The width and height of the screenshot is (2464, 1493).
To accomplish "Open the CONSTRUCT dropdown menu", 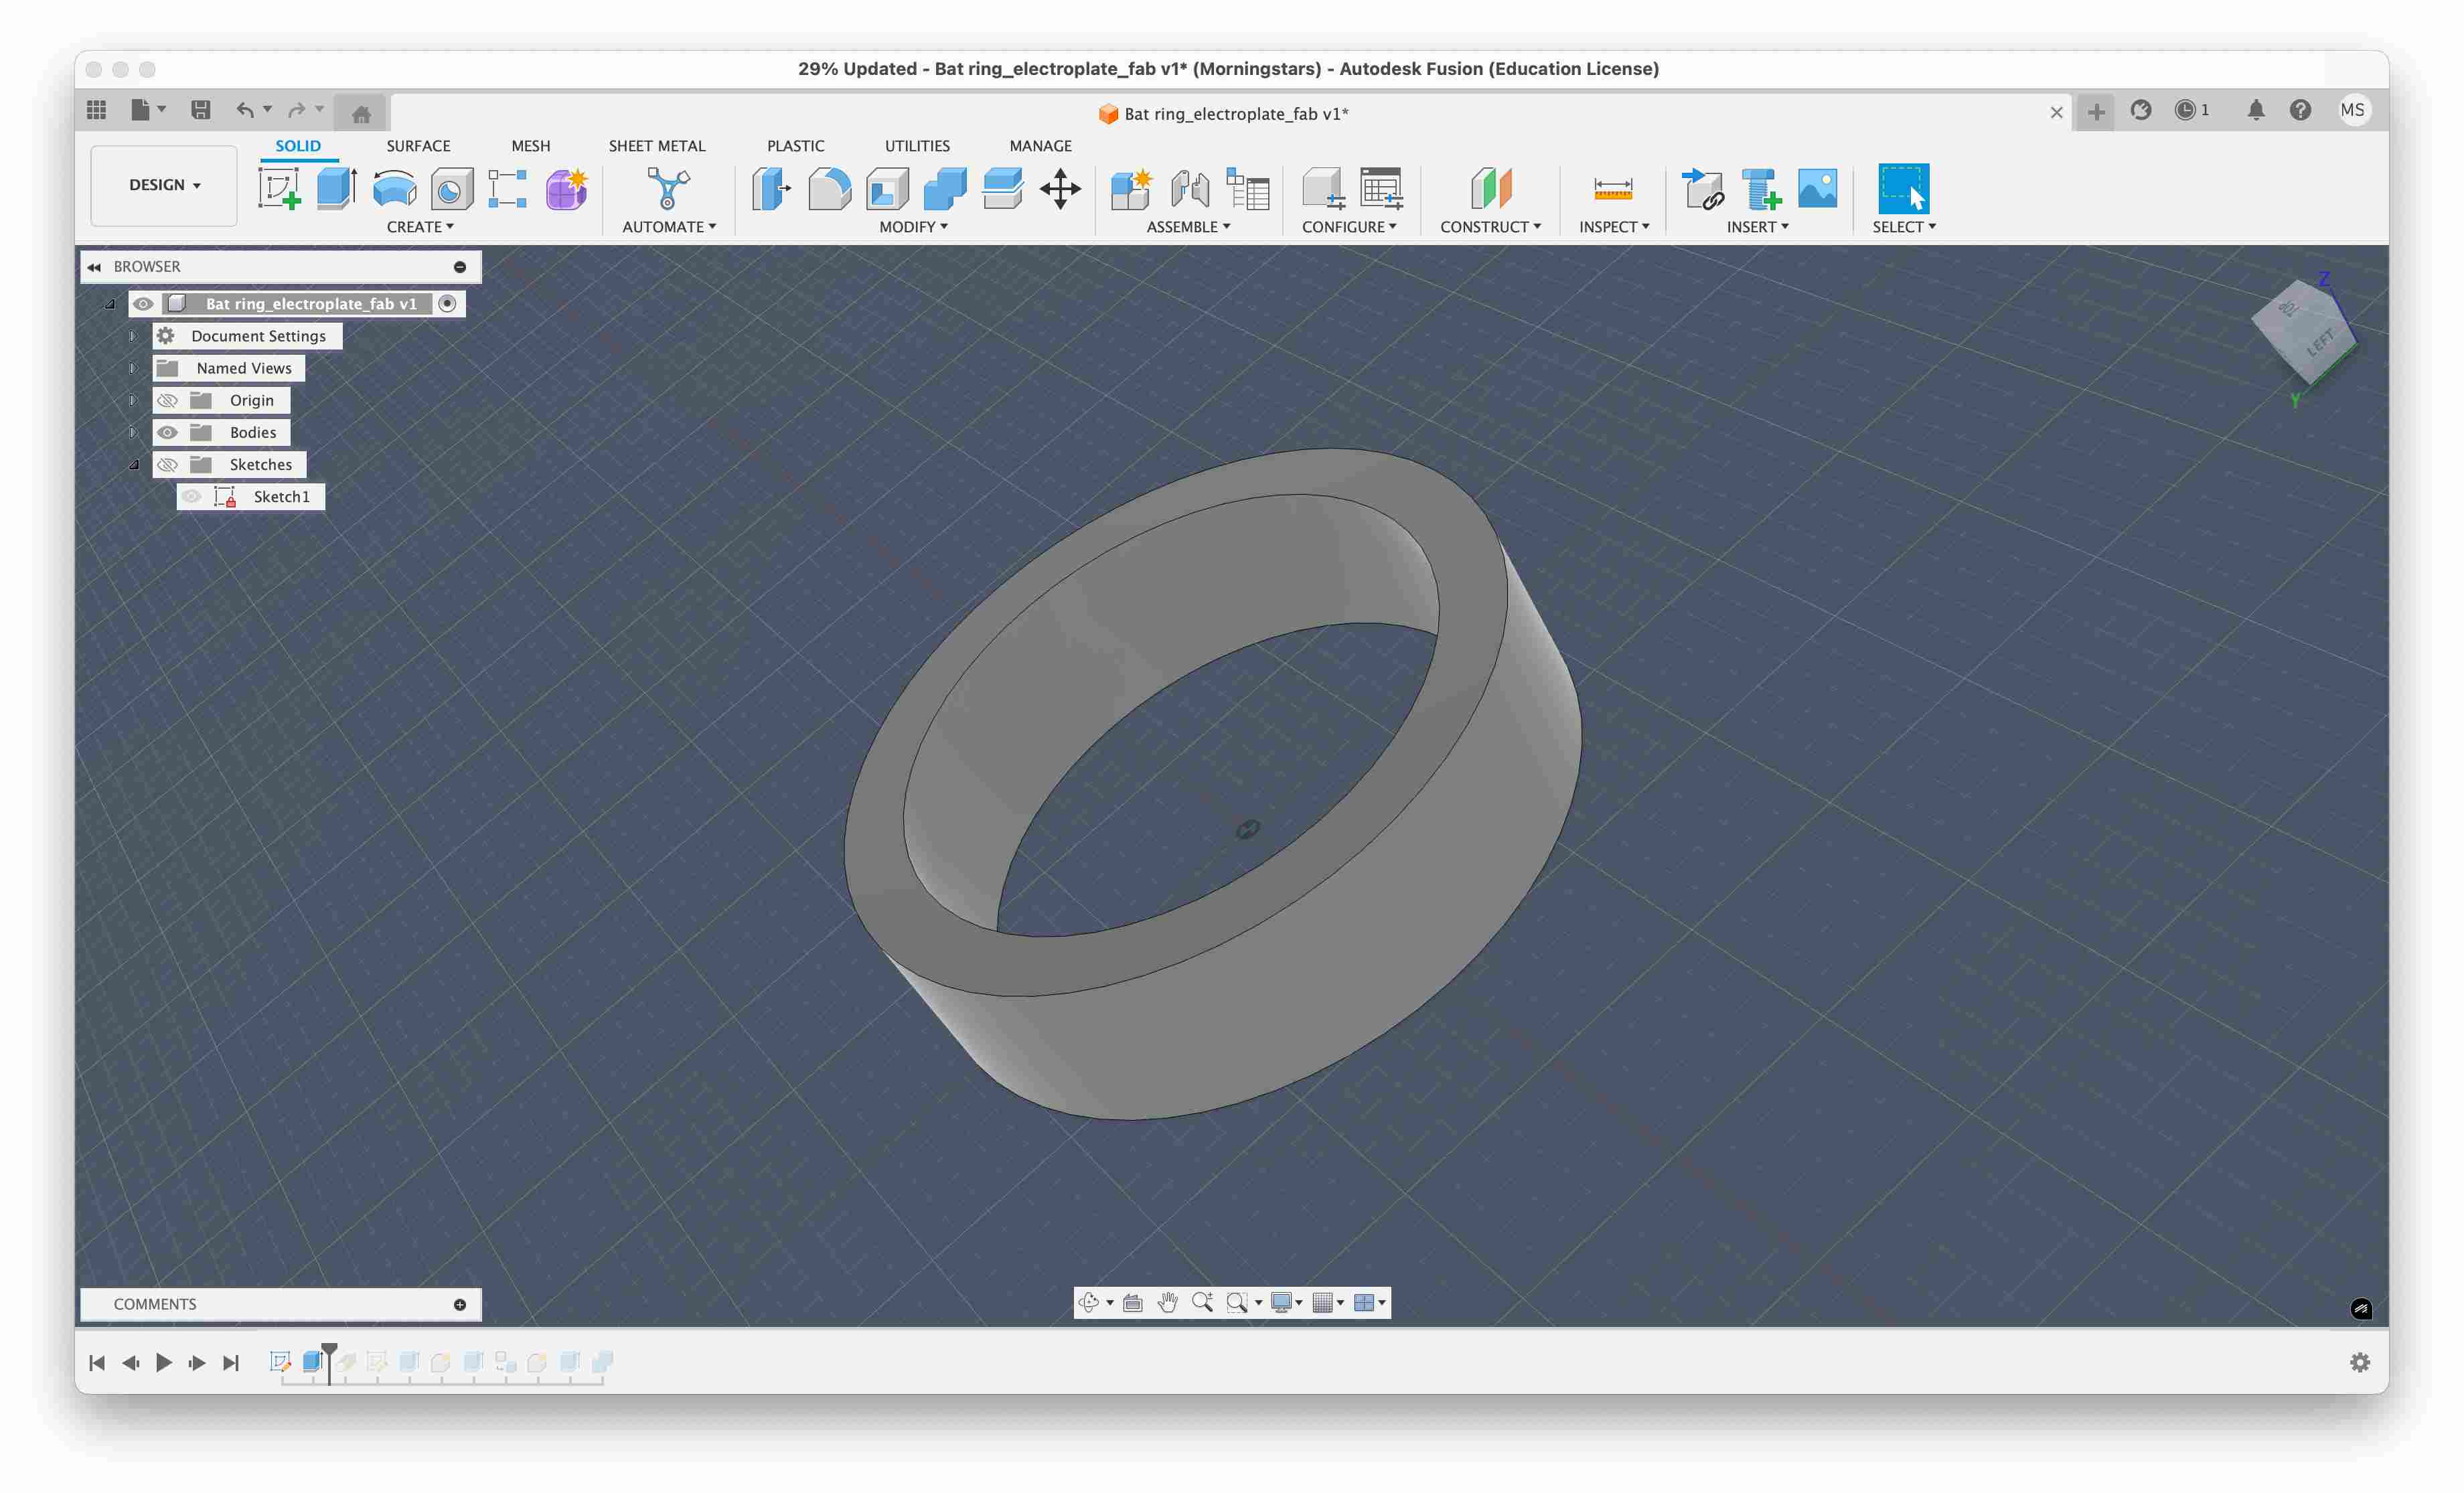I will click(1490, 227).
